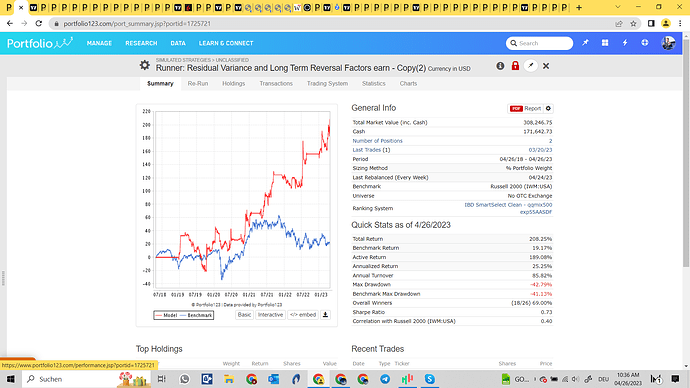
Task: Go back in browser history
Action: 10,23
